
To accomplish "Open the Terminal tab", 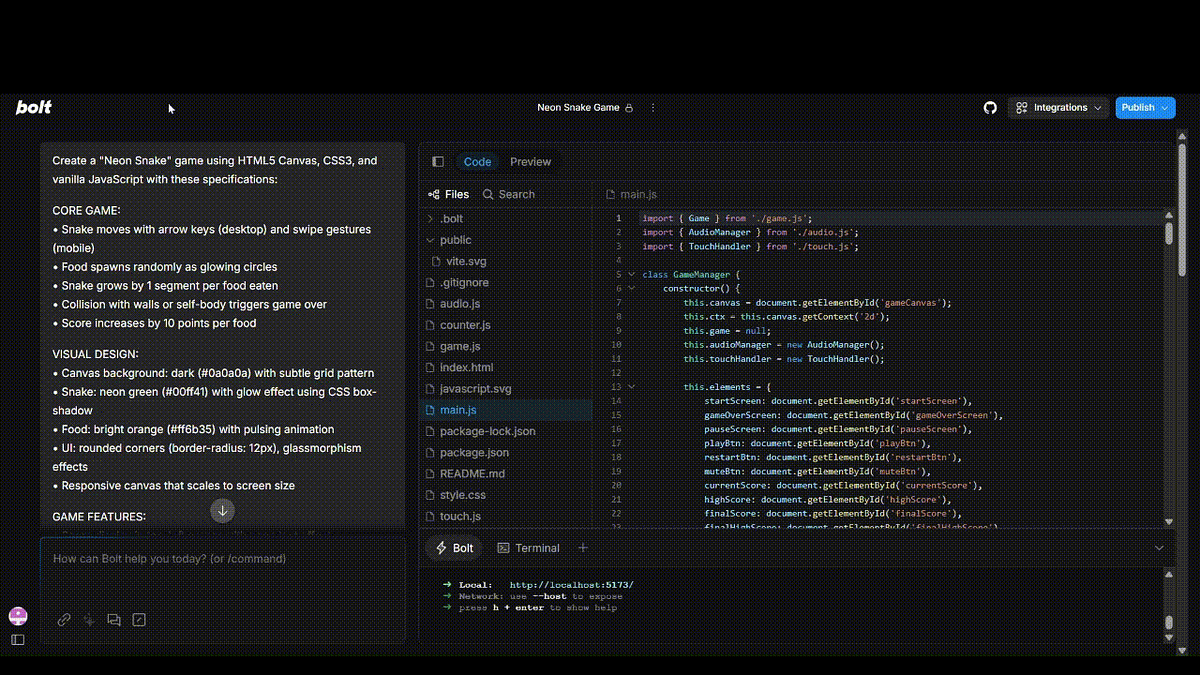I will click(x=537, y=547).
